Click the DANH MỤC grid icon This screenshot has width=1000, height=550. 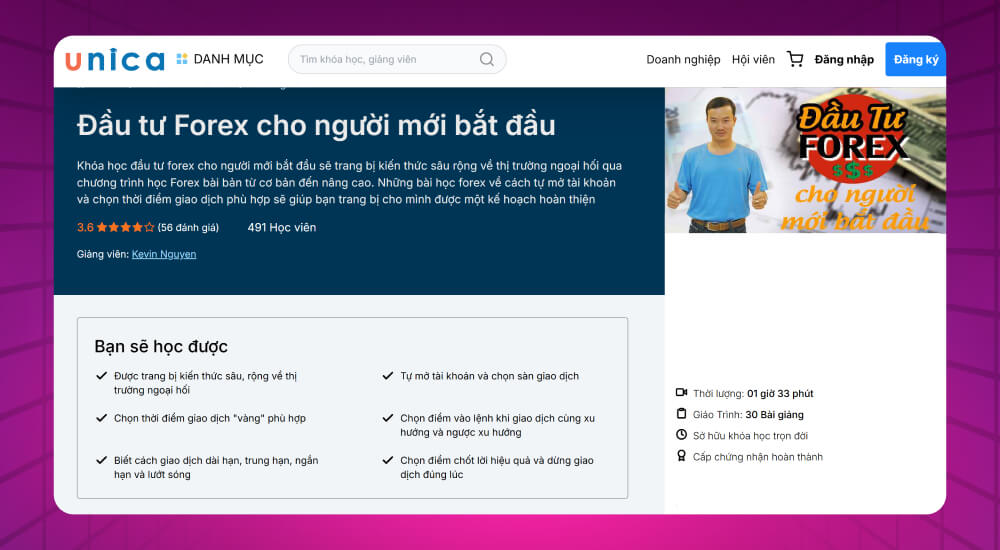click(182, 59)
